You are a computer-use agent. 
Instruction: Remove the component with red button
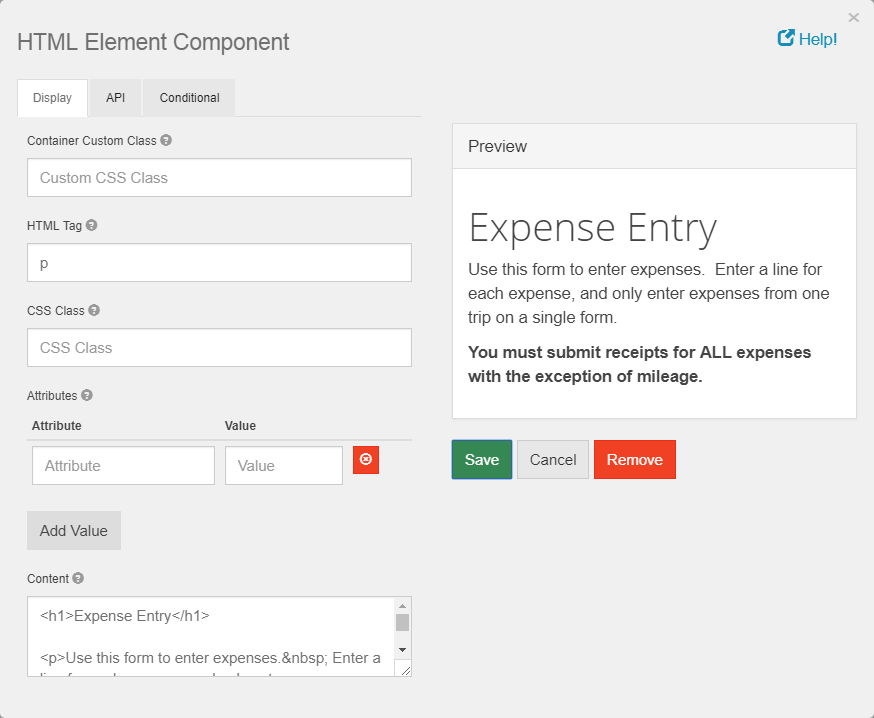pos(634,459)
